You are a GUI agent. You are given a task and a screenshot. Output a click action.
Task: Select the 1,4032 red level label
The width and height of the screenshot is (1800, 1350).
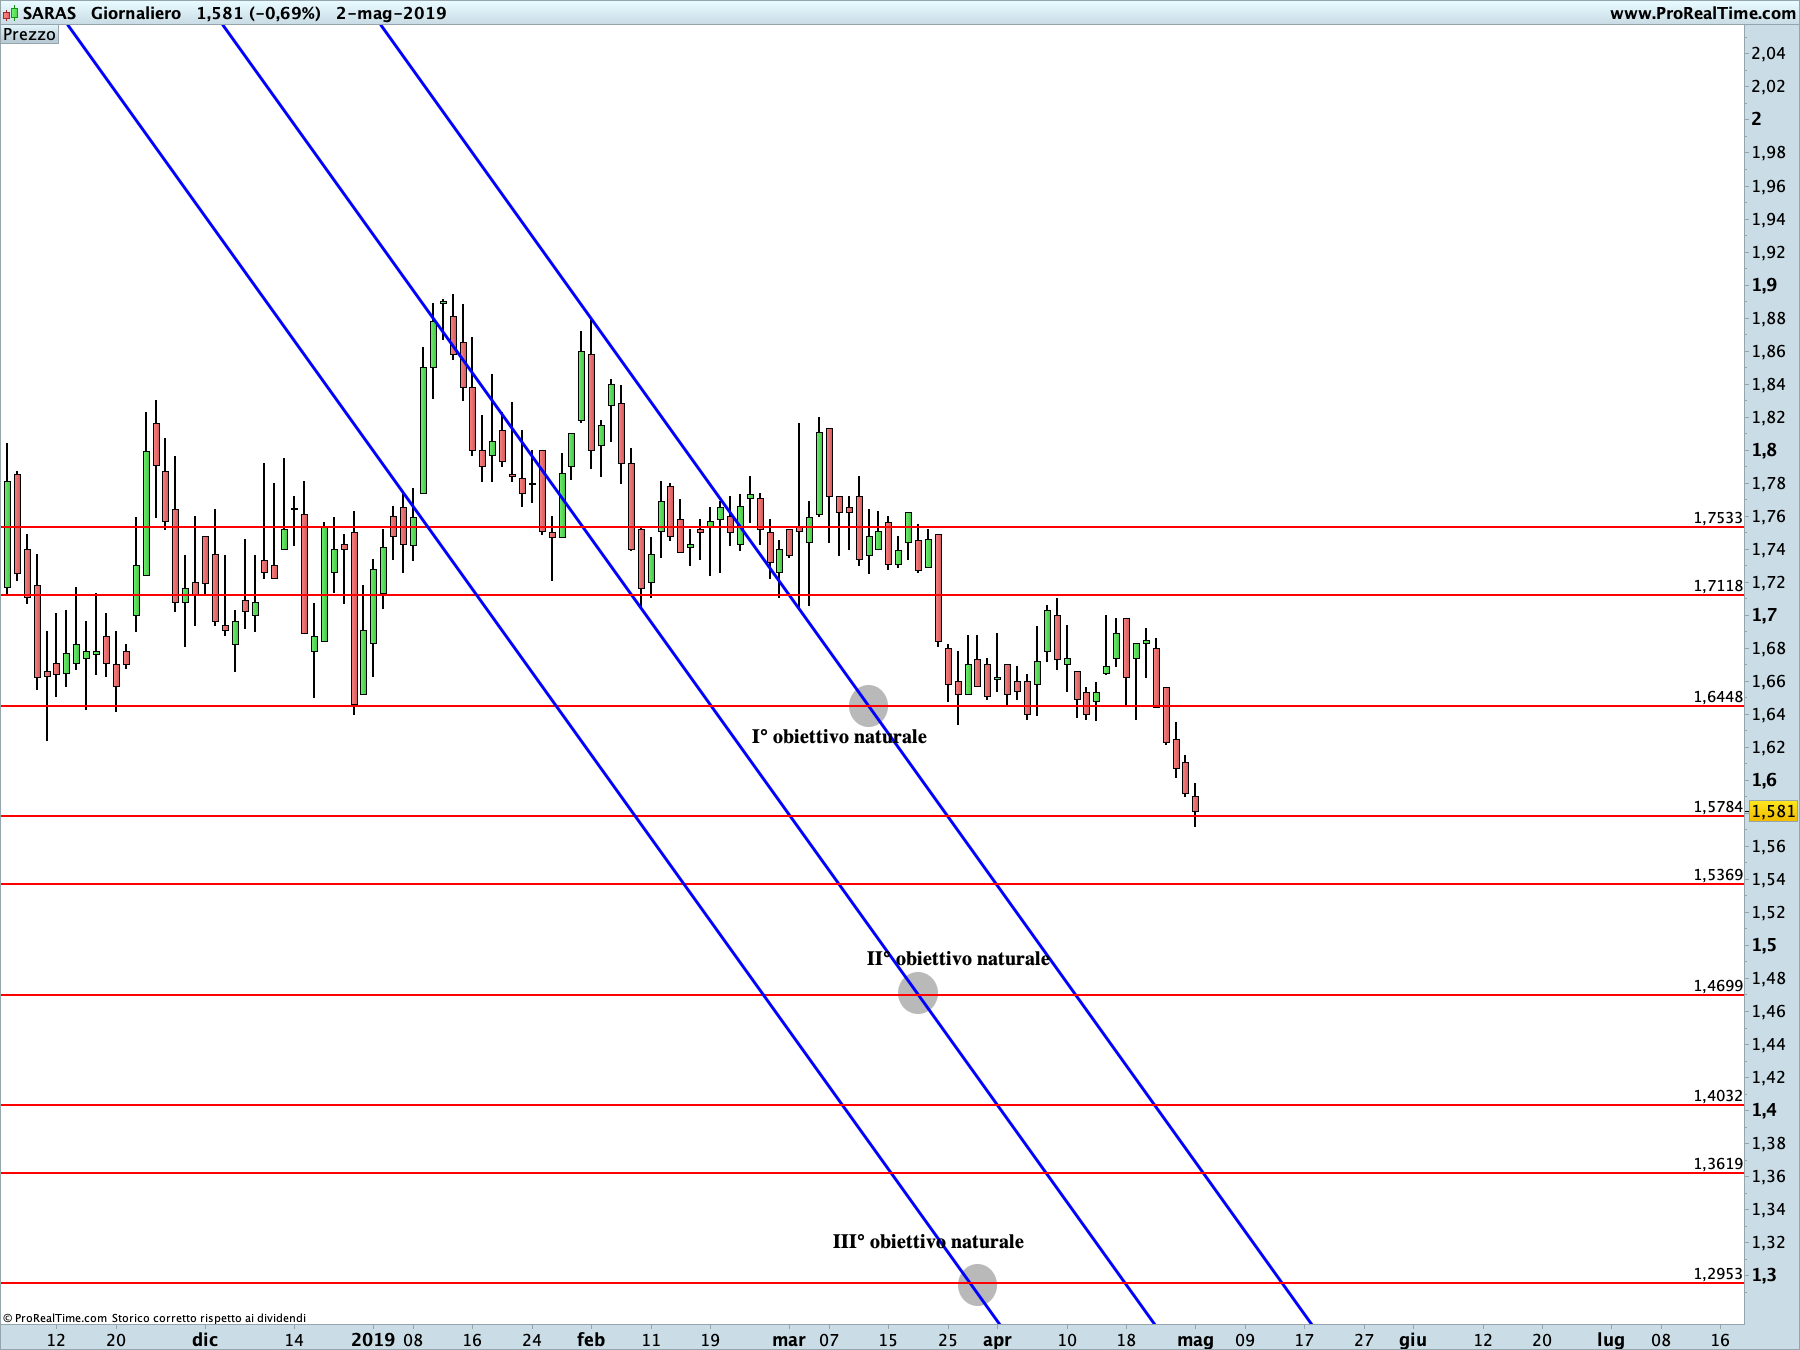(x=1718, y=1096)
